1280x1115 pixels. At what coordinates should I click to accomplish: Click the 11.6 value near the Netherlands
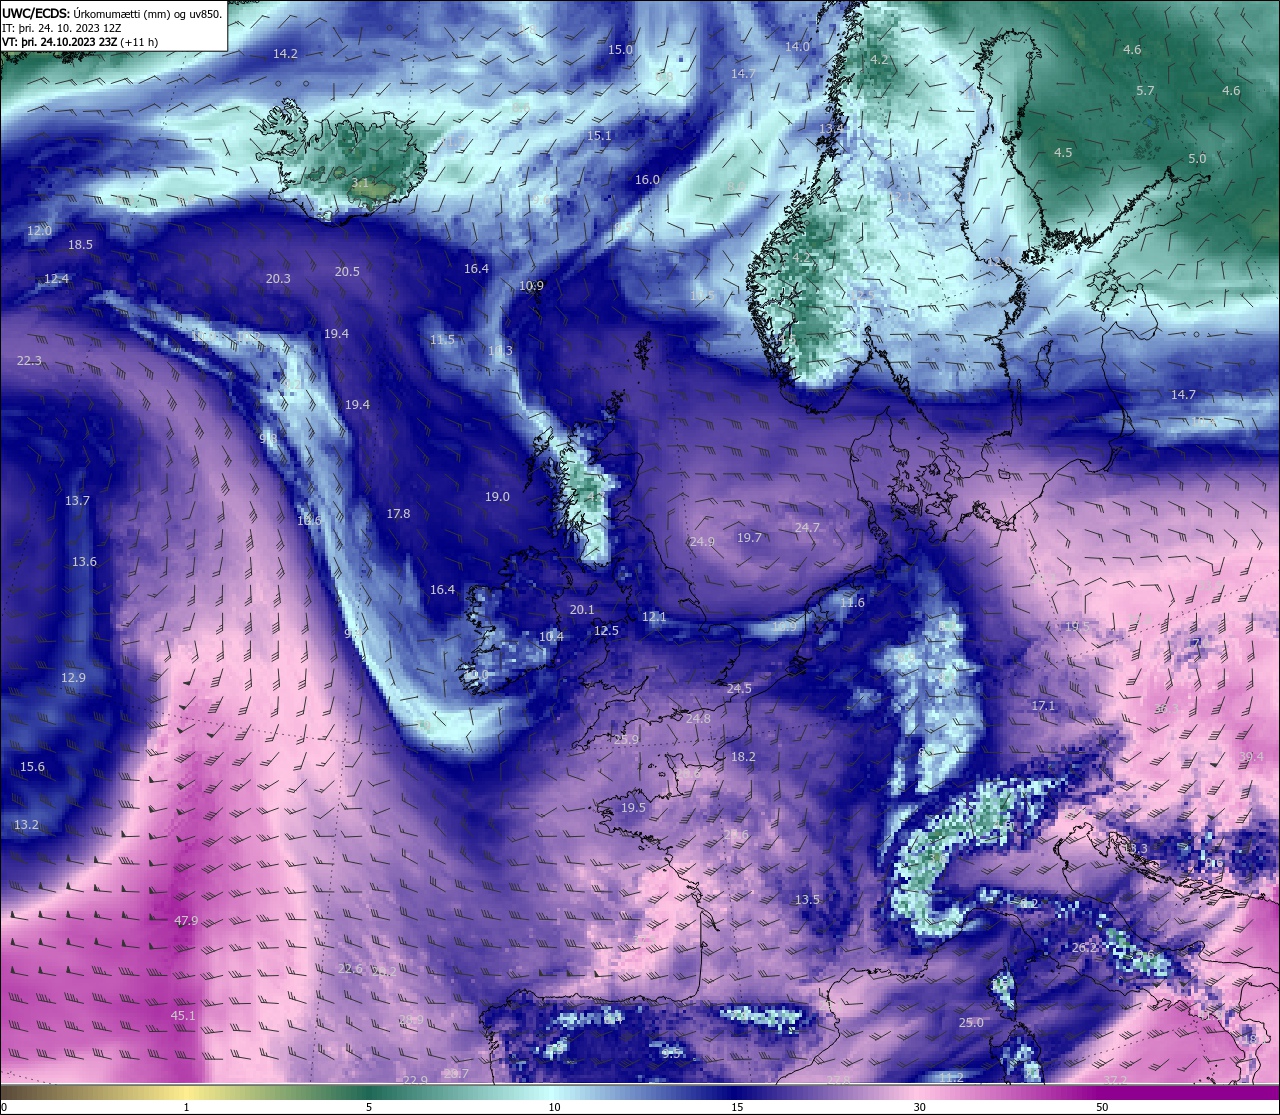pyautogui.click(x=852, y=603)
